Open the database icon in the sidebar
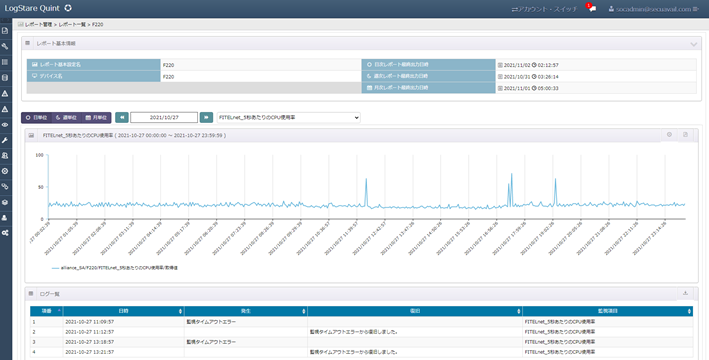This screenshot has height=360, width=709. tap(5, 78)
